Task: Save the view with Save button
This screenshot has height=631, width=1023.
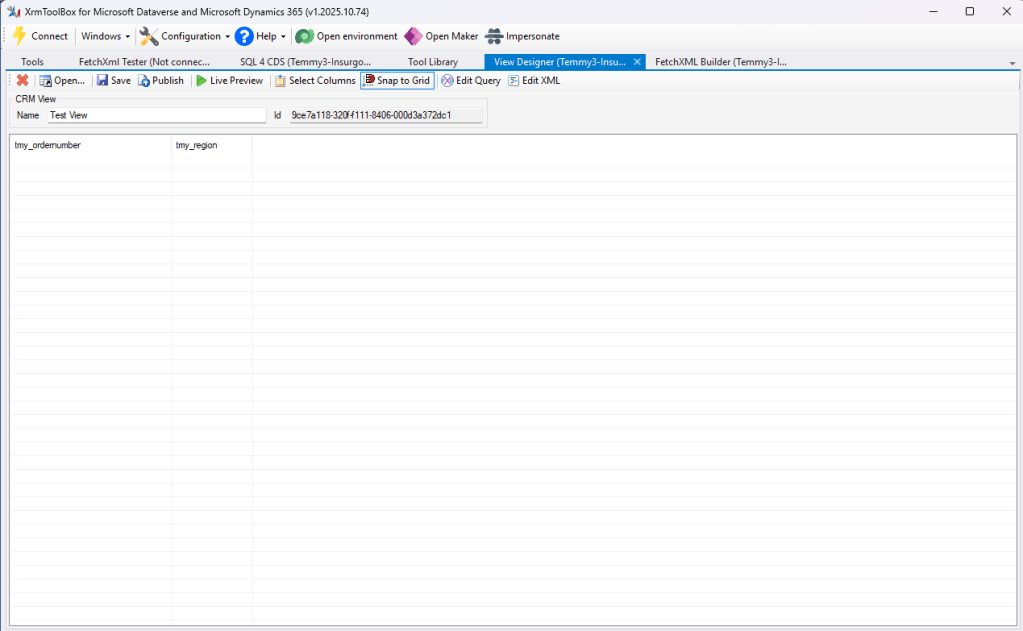Action: click(x=114, y=80)
